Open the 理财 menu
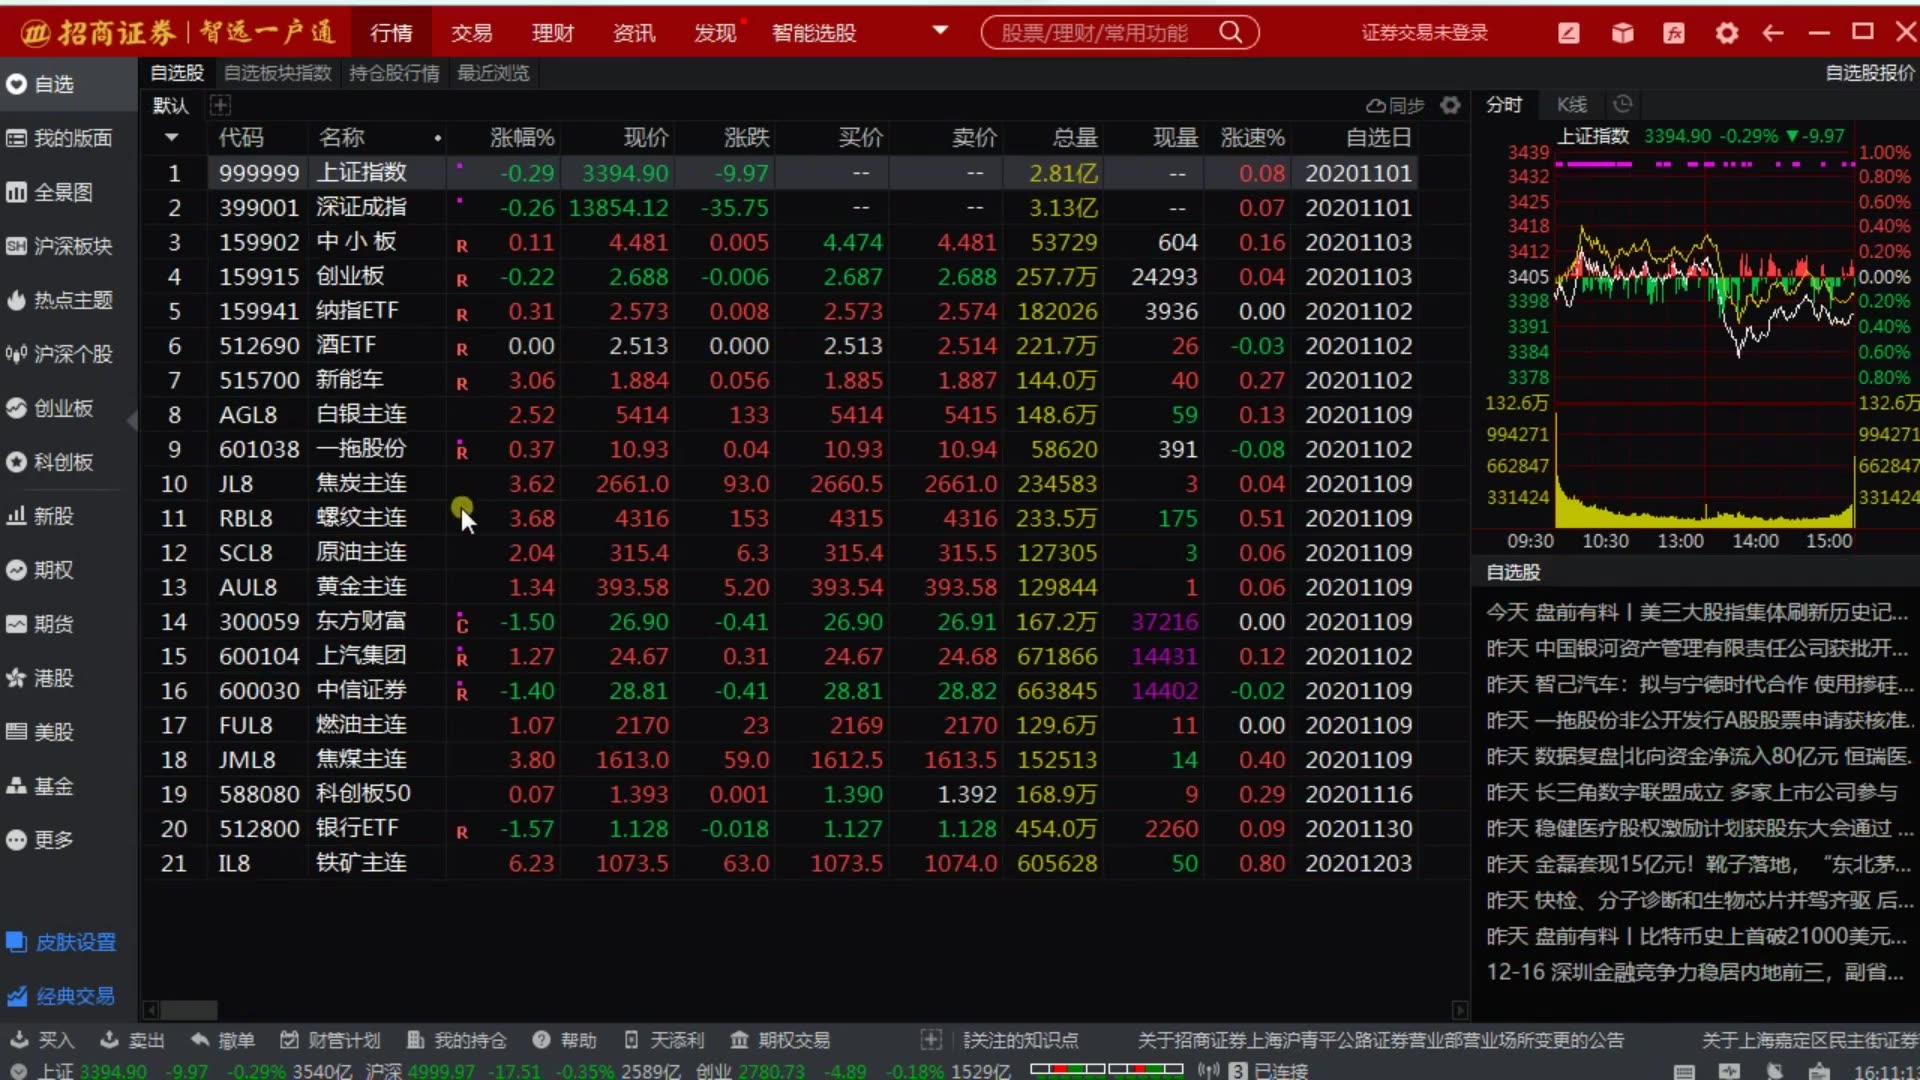Image resolution: width=1920 pixels, height=1080 pixels. click(x=553, y=33)
